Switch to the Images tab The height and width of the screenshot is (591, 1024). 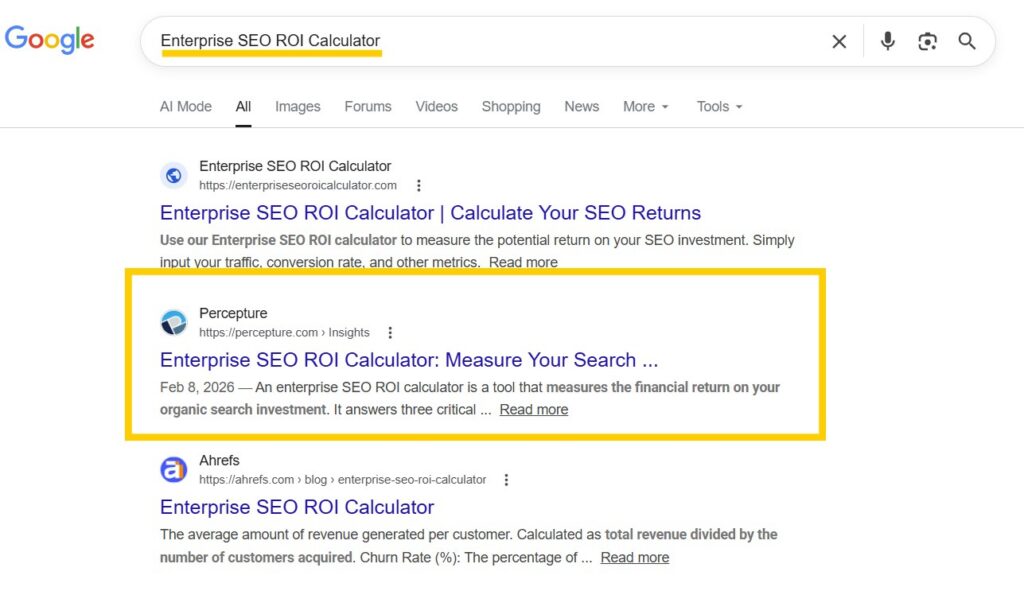pos(298,107)
